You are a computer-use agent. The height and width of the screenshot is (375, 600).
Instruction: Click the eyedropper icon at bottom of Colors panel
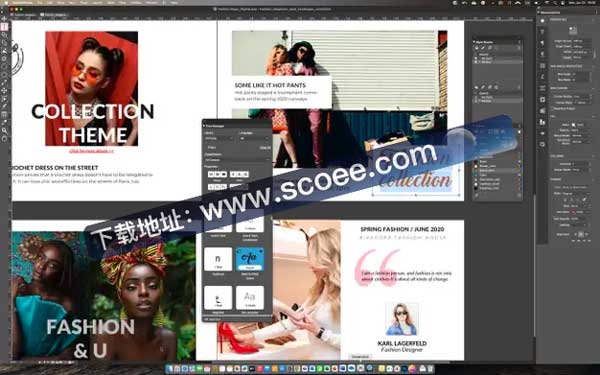tap(477, 196)
